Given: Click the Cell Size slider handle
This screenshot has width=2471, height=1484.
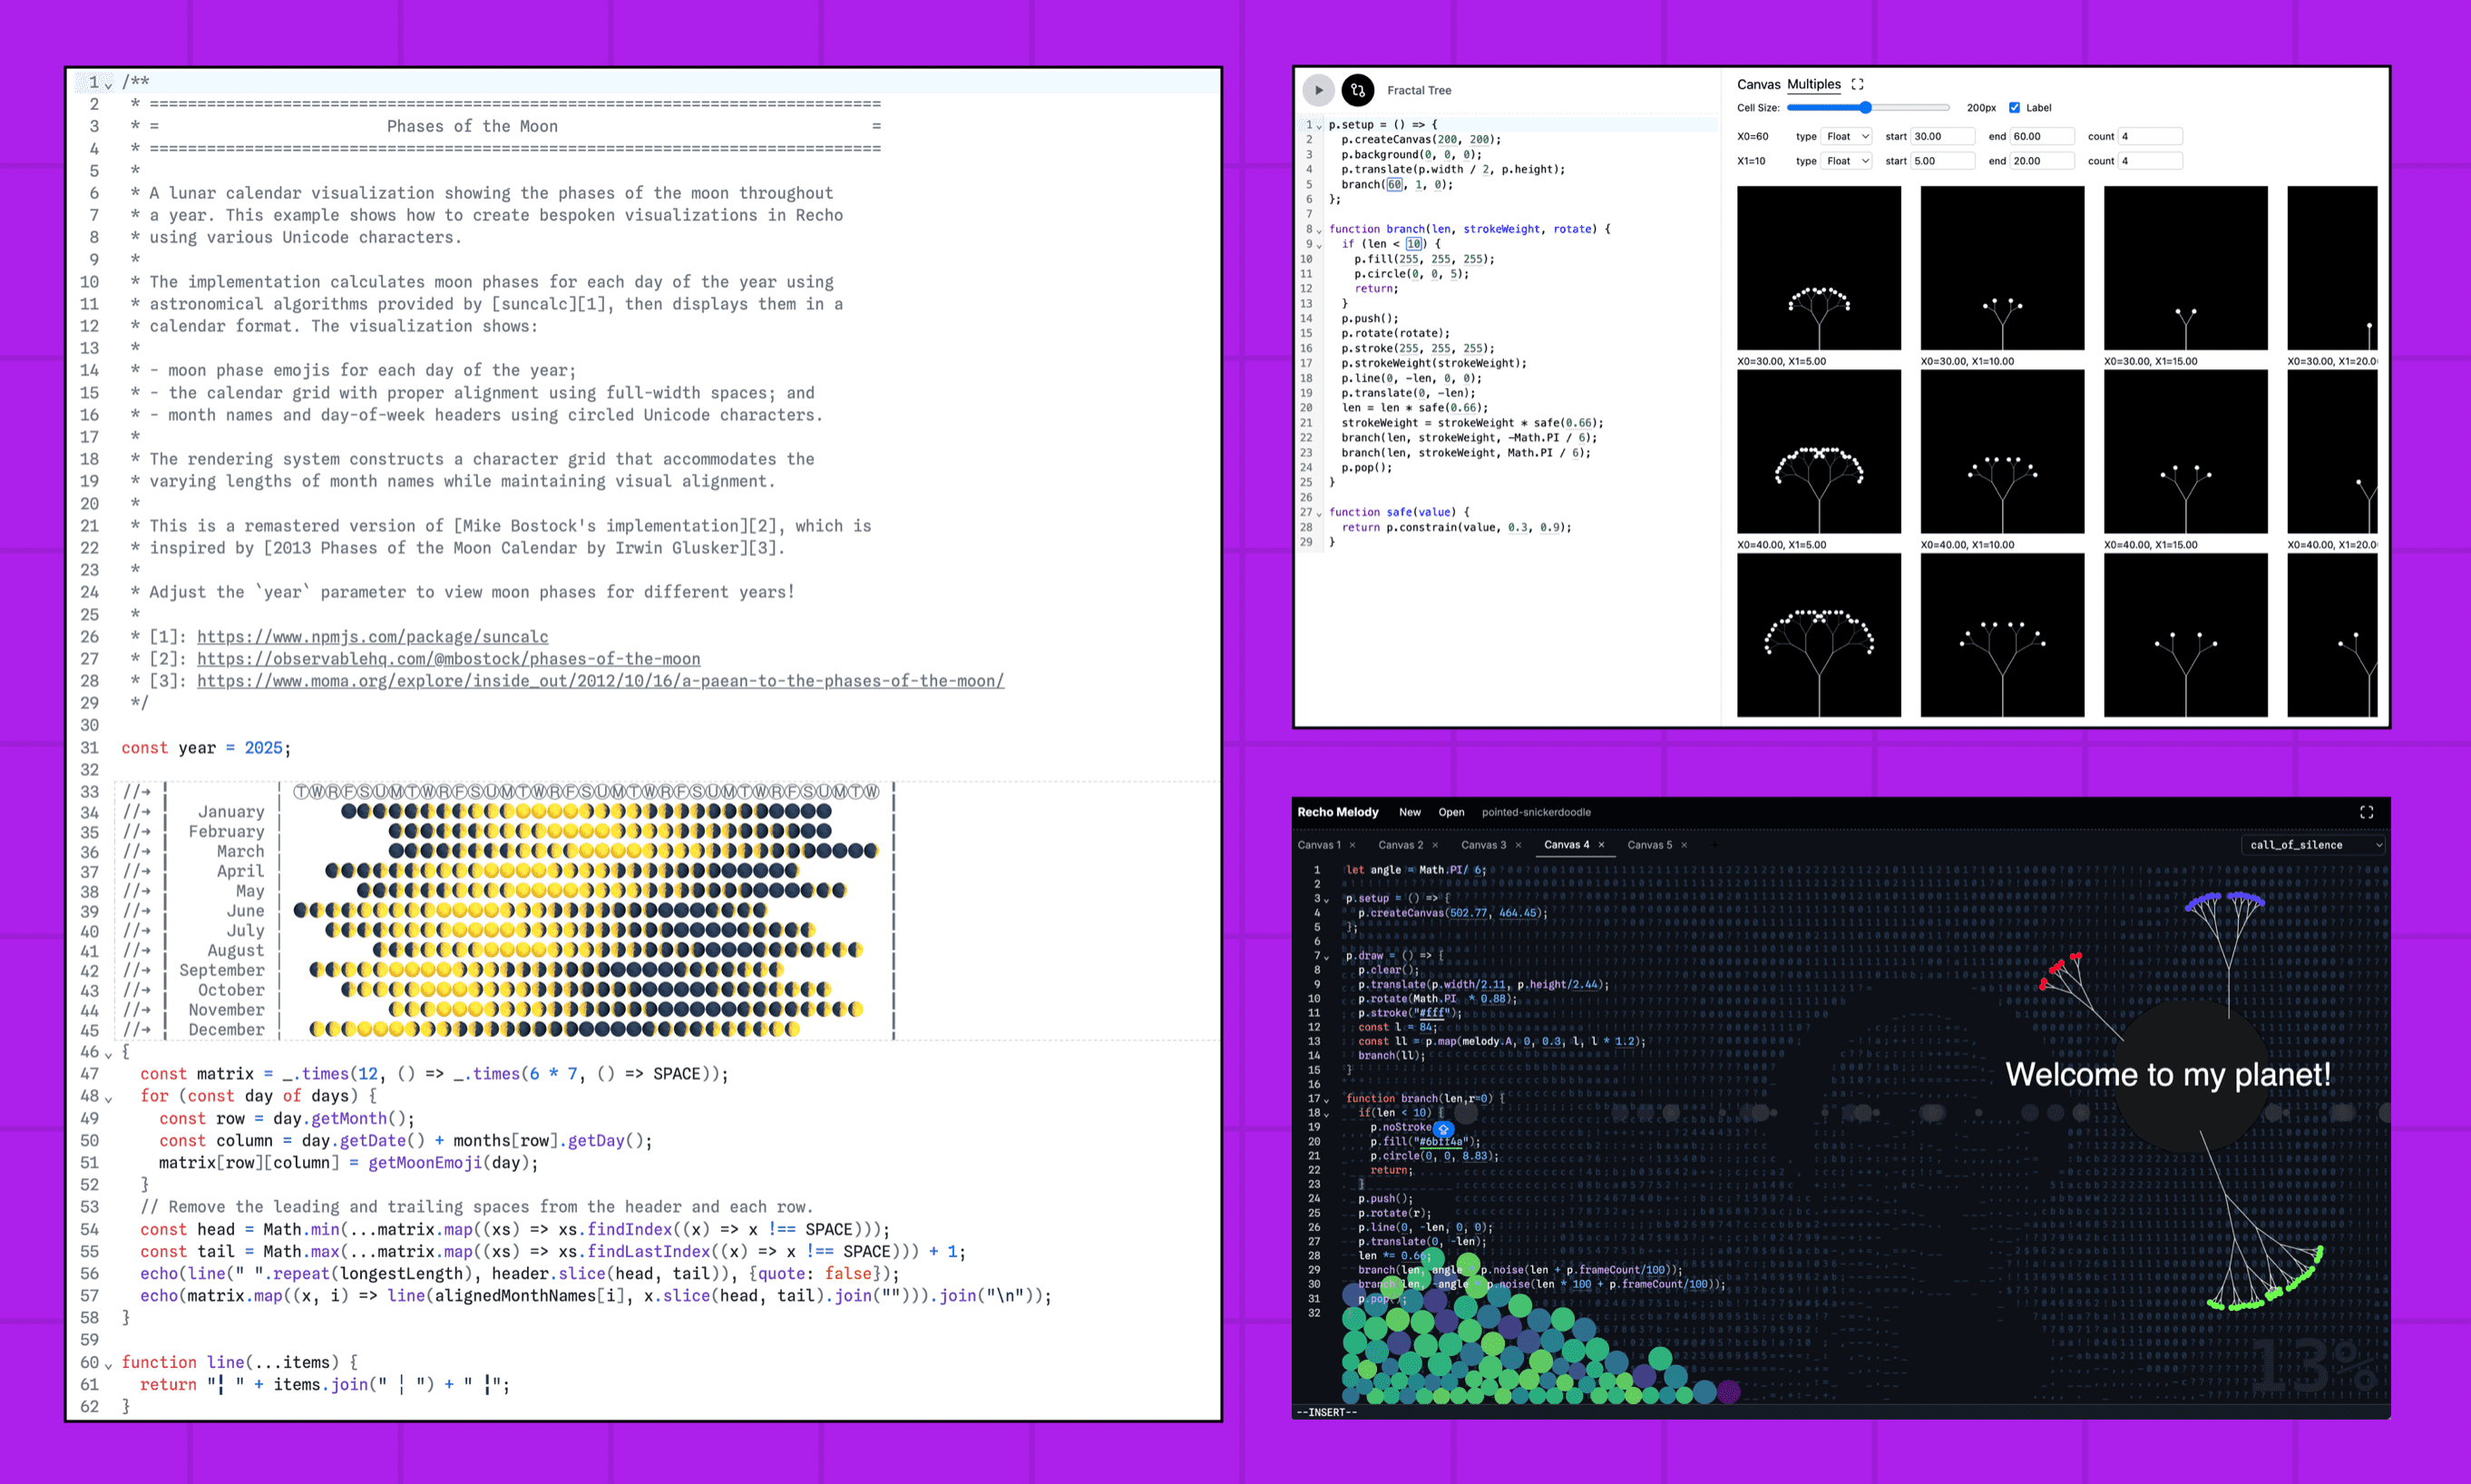Looking at the screenshot, I should click(1865, 108).
